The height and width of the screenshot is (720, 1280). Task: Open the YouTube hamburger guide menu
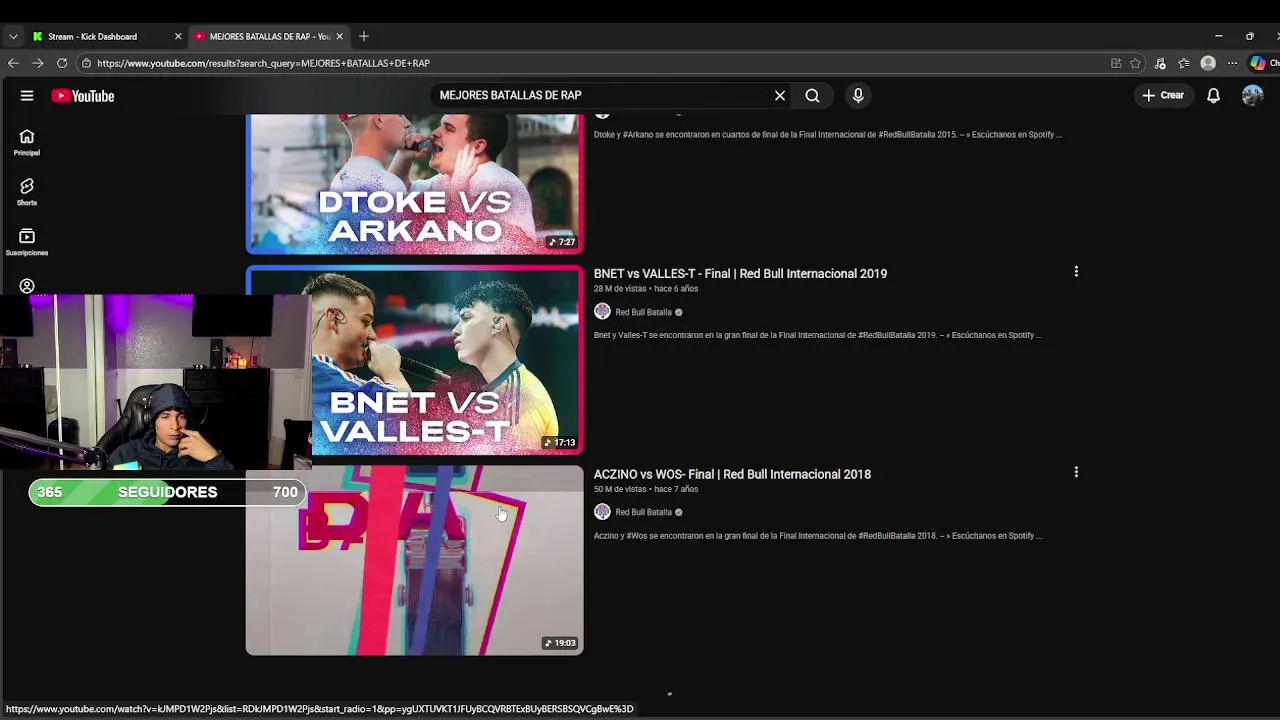[x=27, y=96]
